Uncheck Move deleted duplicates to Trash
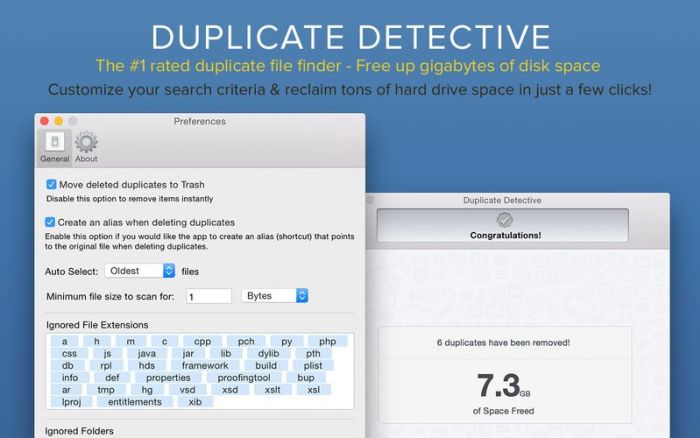 click(x=51, y=184)
